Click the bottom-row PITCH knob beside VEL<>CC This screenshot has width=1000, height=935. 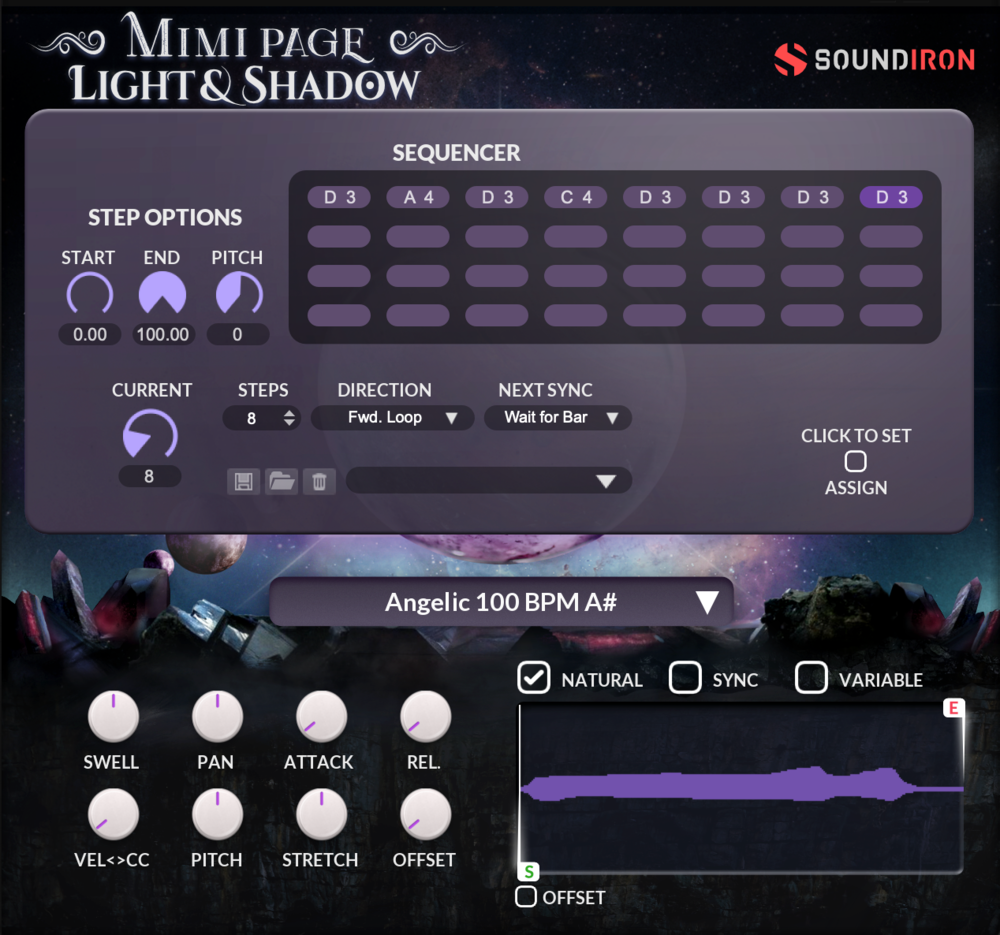coord(217,814)
